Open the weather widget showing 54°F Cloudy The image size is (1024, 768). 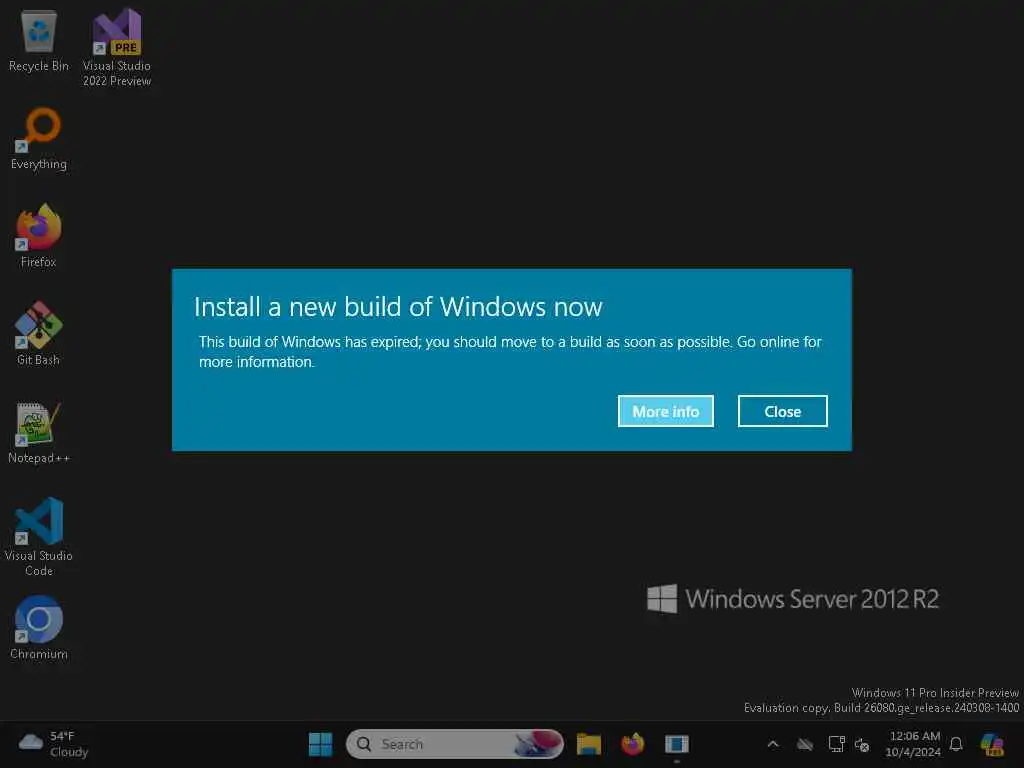click(54, 744)
